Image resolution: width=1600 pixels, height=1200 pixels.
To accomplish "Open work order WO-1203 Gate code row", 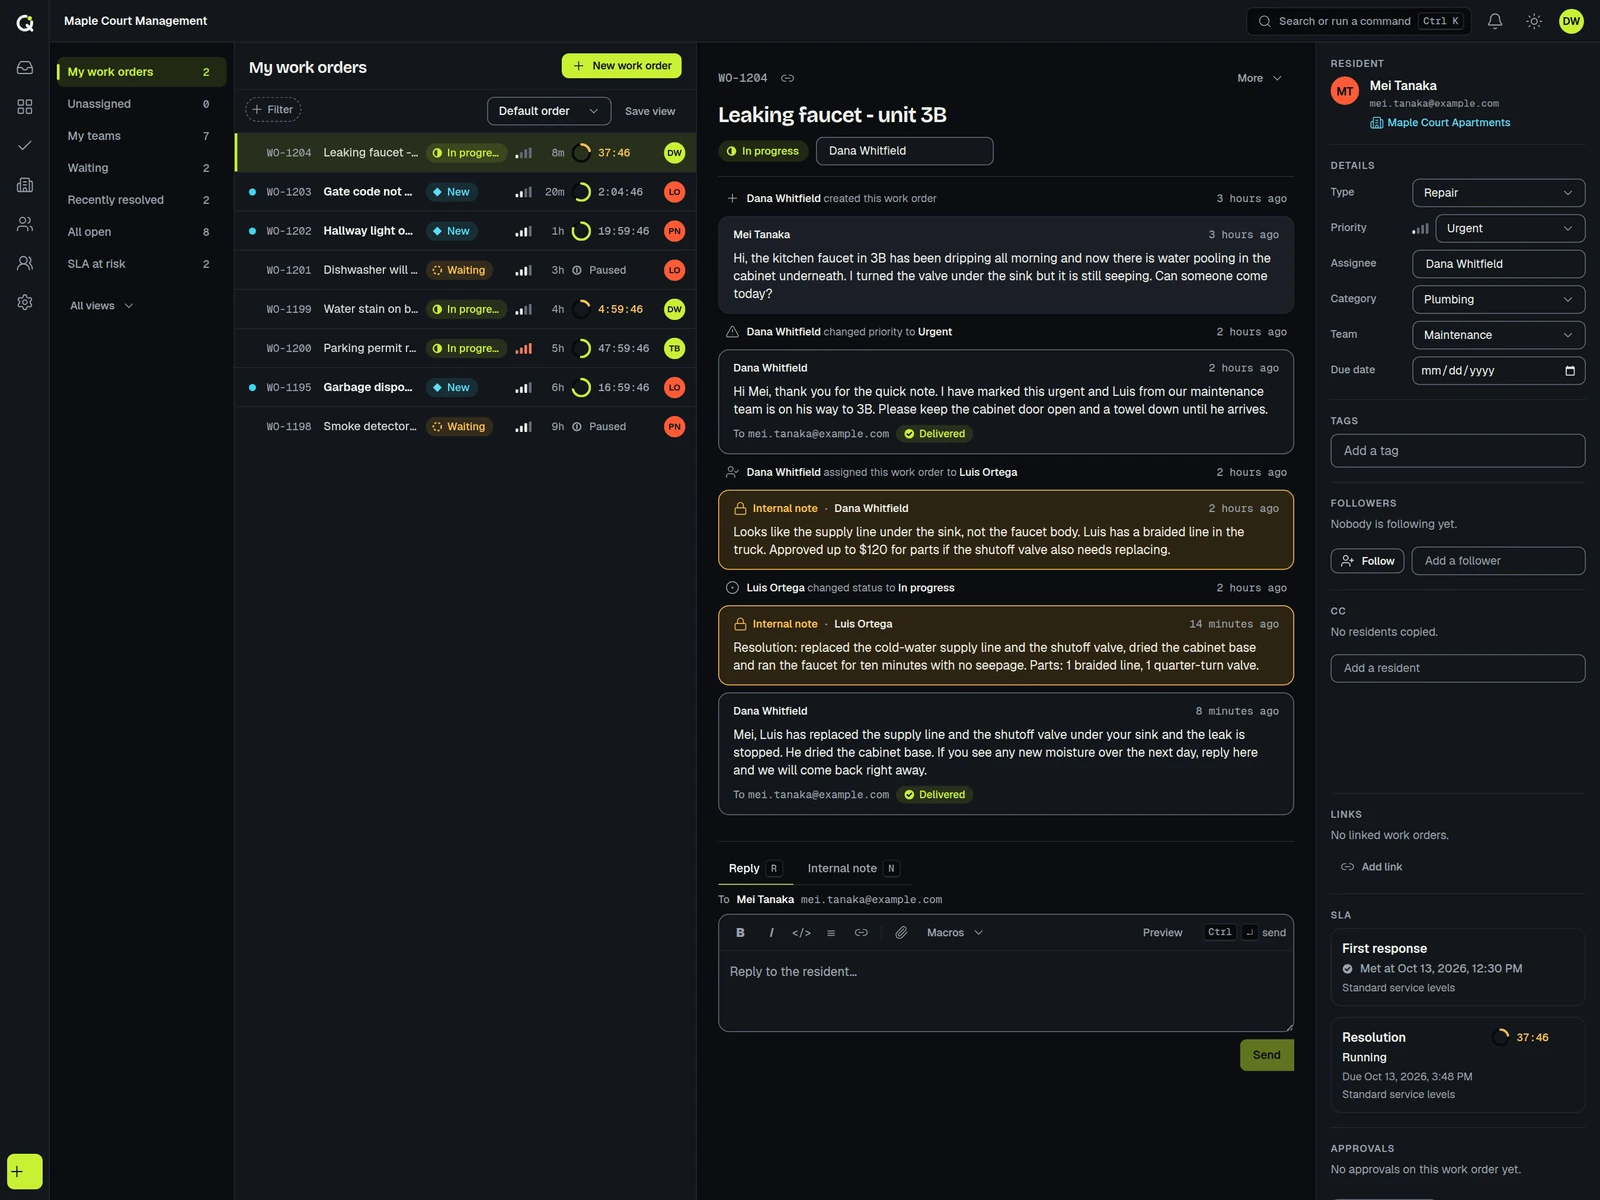I will 465,192.
